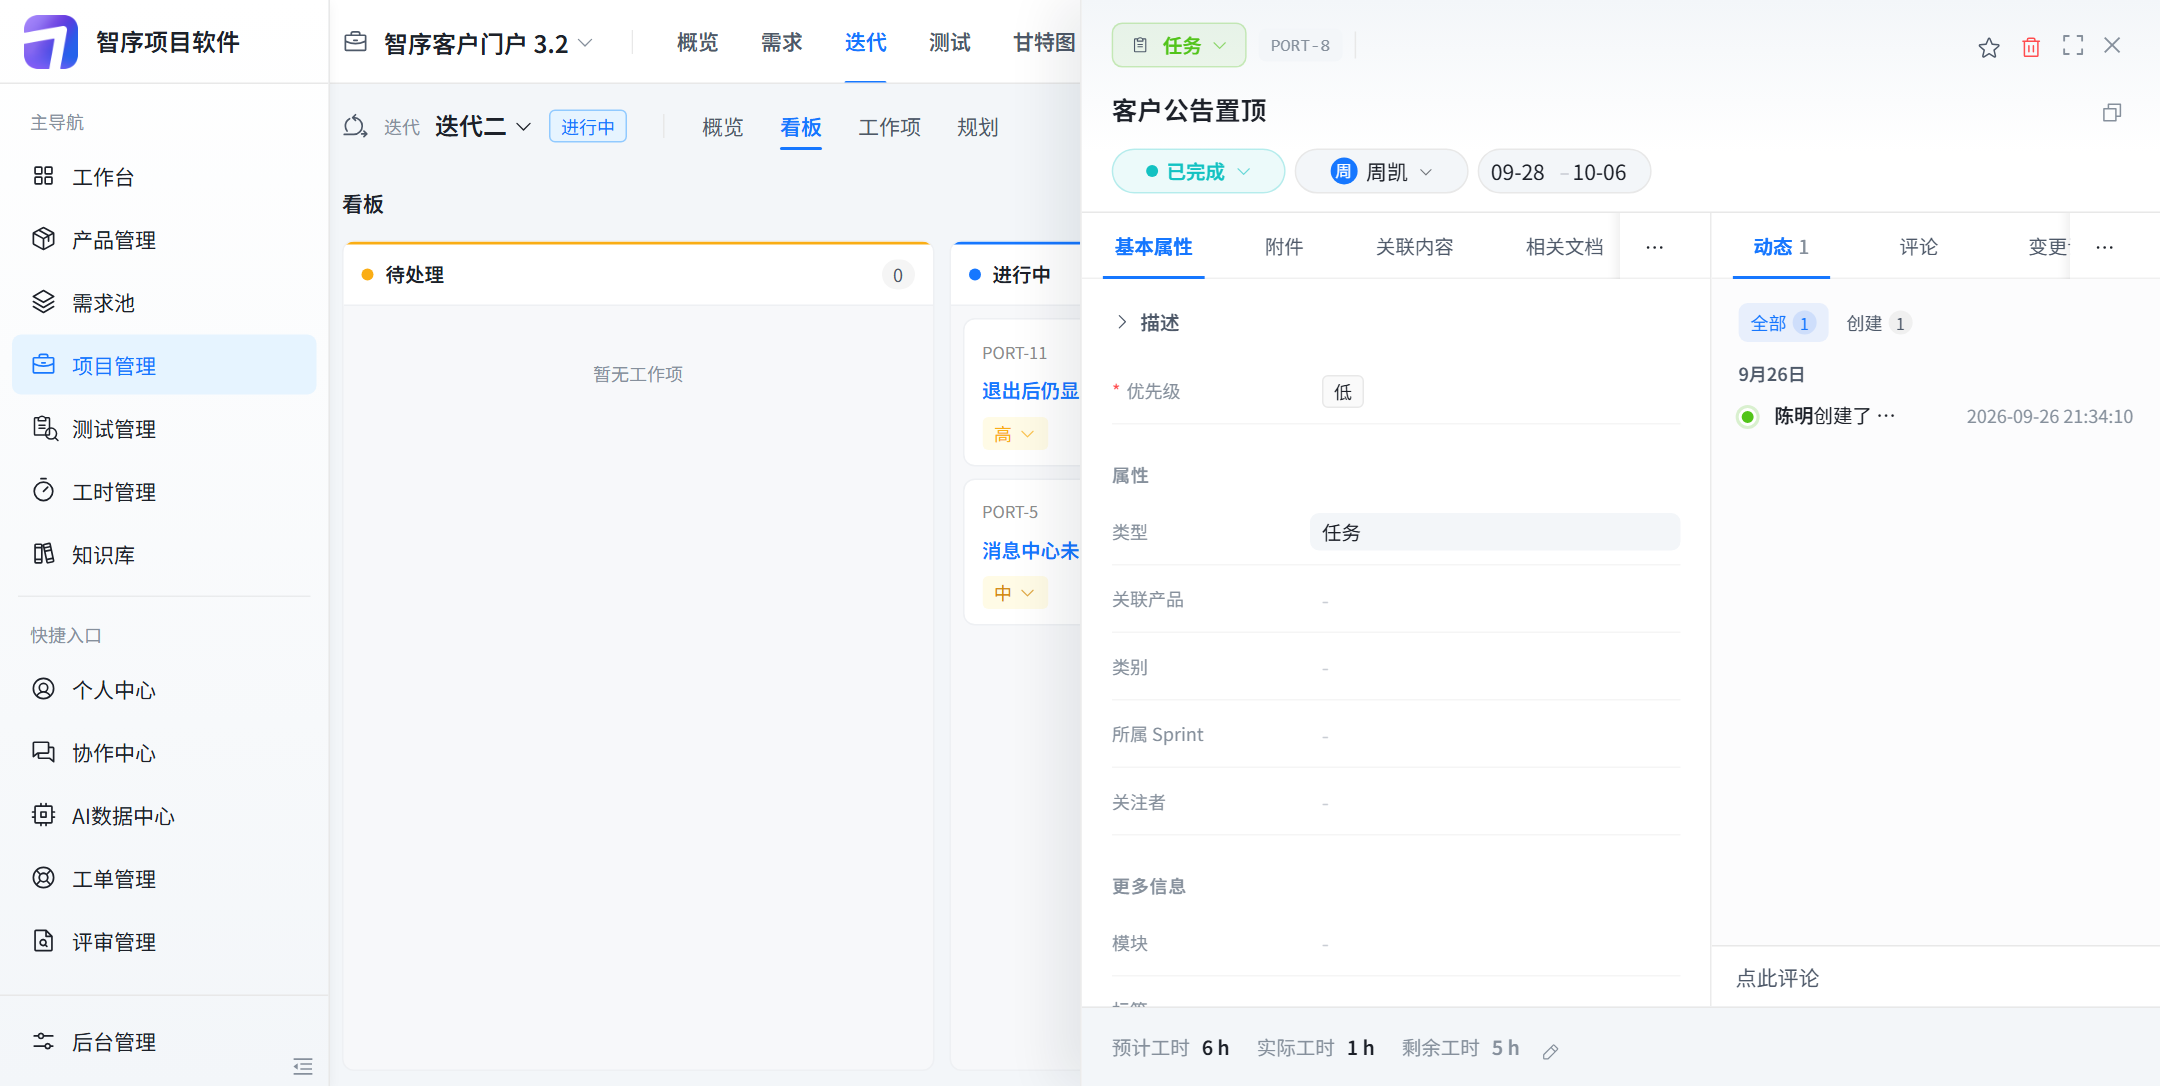Screen dimensions: 2160x1086
Task: Go to 需求池 in the sidebar
Action: click(x=164, y=303)
